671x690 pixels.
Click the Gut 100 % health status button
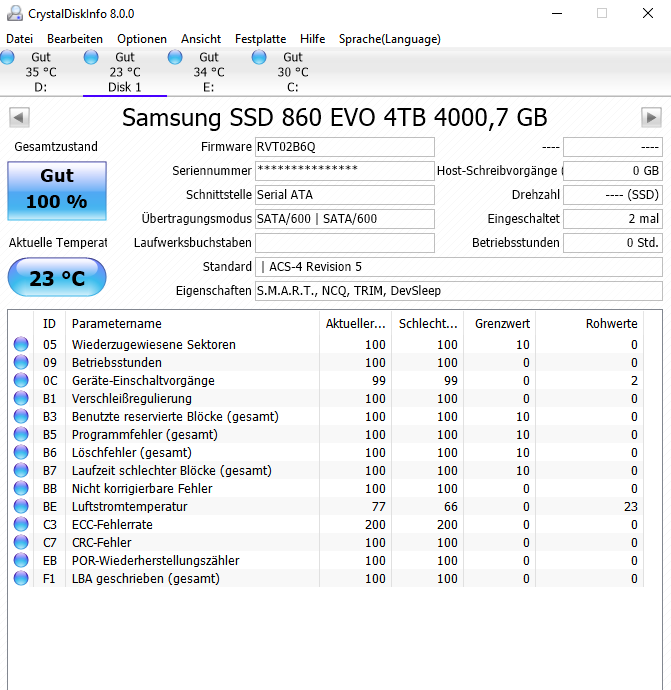click(57, 191)
